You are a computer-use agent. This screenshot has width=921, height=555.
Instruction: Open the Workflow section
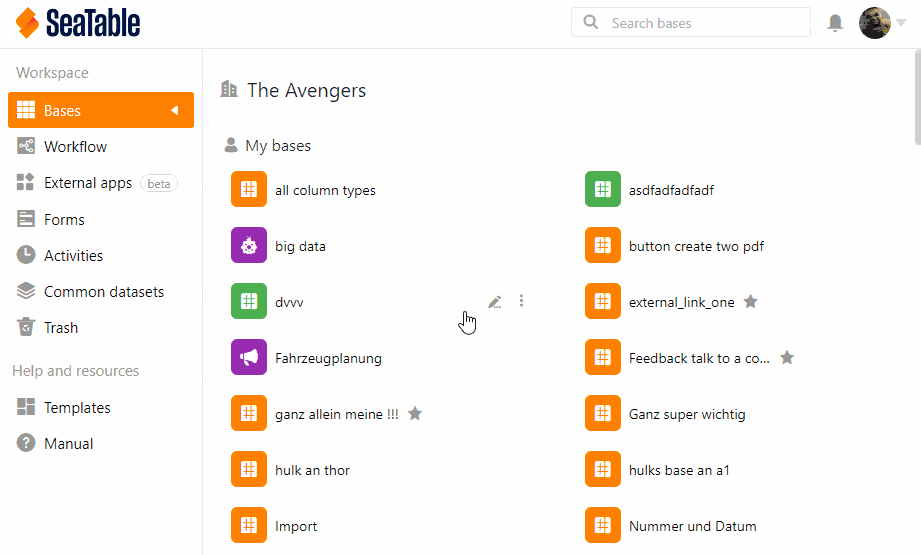(x=75, y=147)
